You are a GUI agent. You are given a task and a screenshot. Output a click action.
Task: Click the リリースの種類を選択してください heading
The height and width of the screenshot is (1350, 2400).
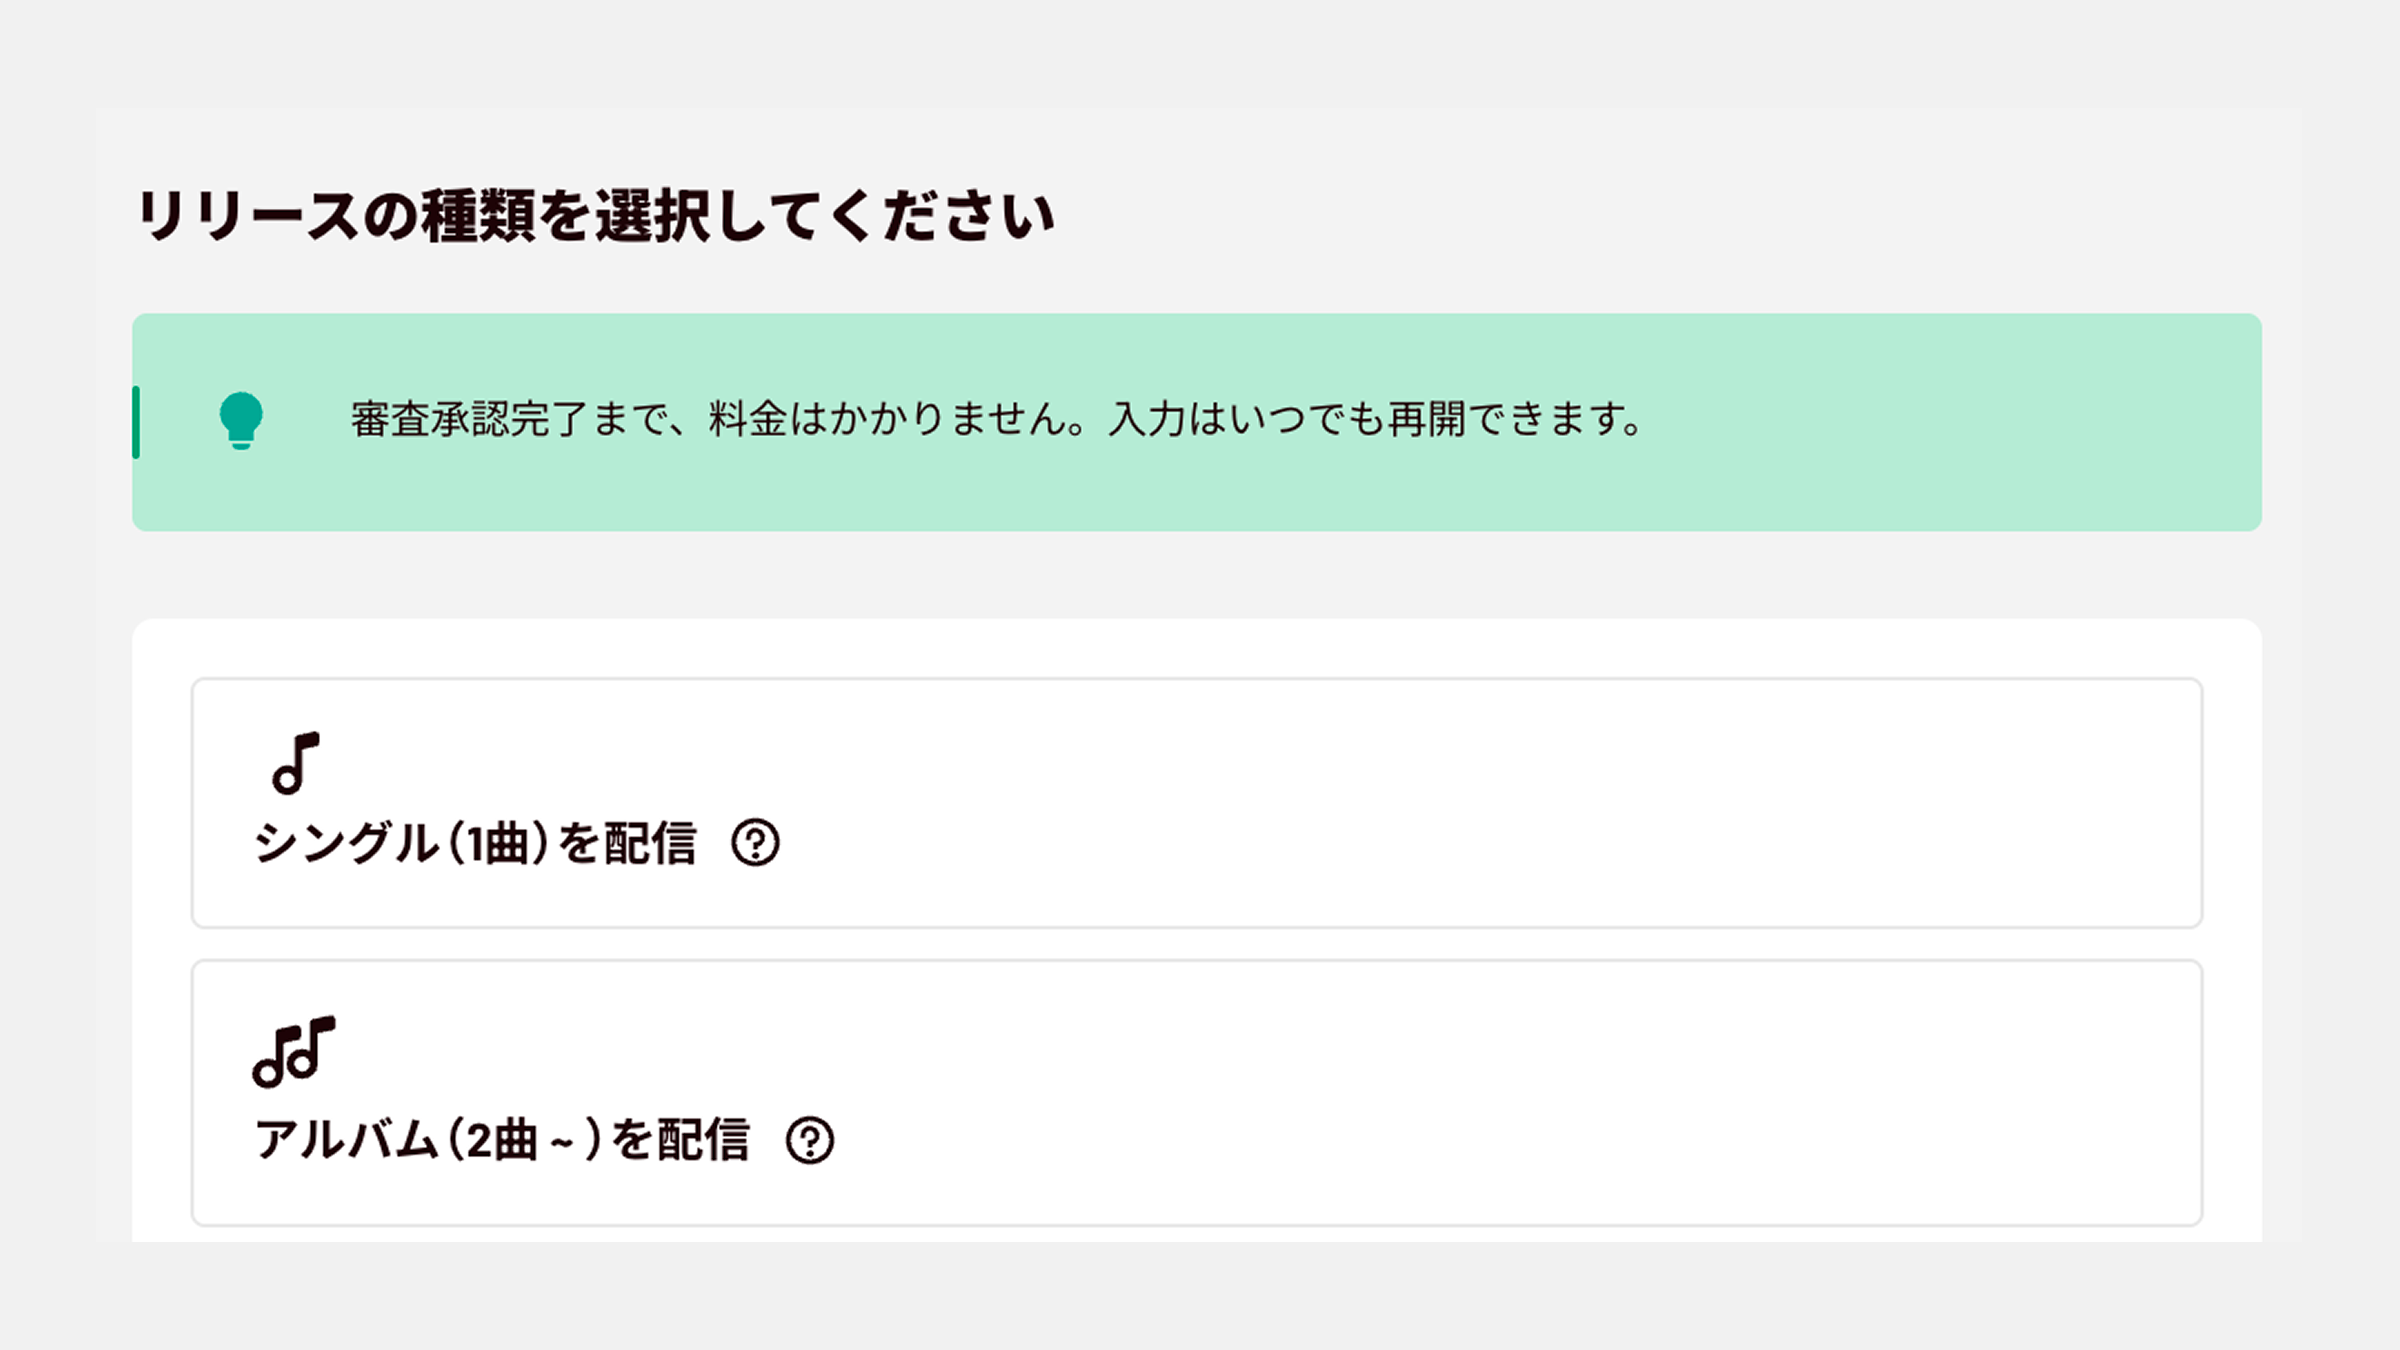point(596,217)
